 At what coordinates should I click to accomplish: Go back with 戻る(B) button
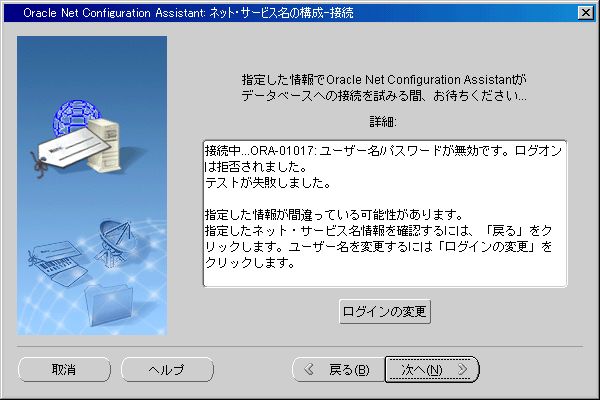point(338,370)
